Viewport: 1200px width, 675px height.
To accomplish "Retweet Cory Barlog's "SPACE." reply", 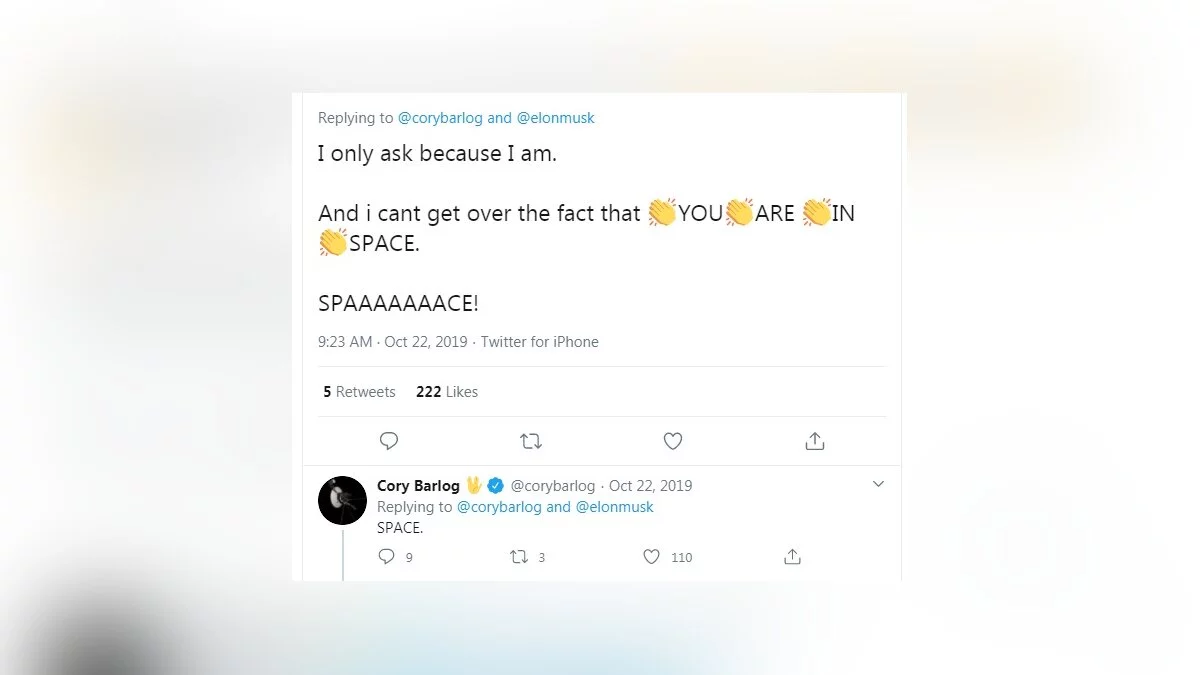I will 520,557.
